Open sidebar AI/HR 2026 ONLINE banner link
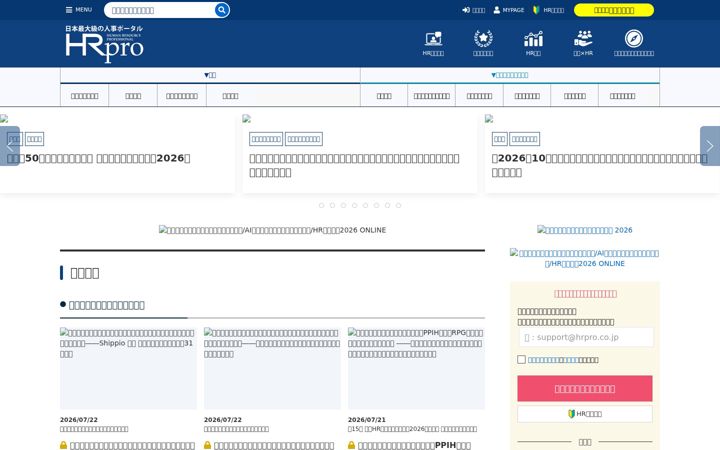720x450 pixels. (585, 258)
